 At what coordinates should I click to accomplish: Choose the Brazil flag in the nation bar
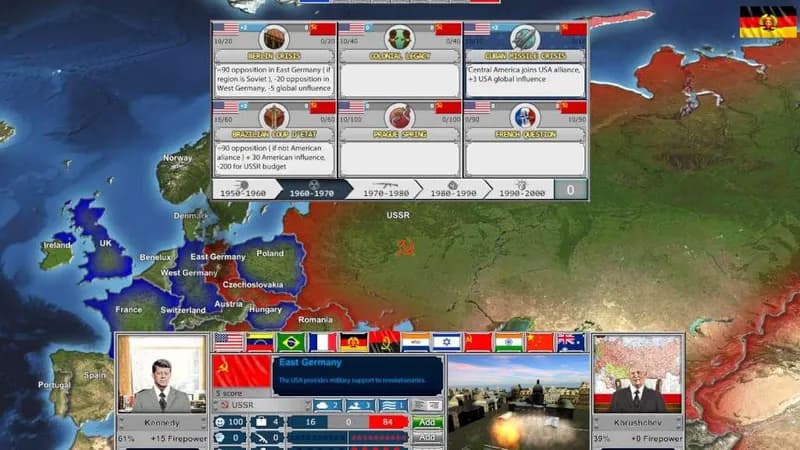(291, 342)
